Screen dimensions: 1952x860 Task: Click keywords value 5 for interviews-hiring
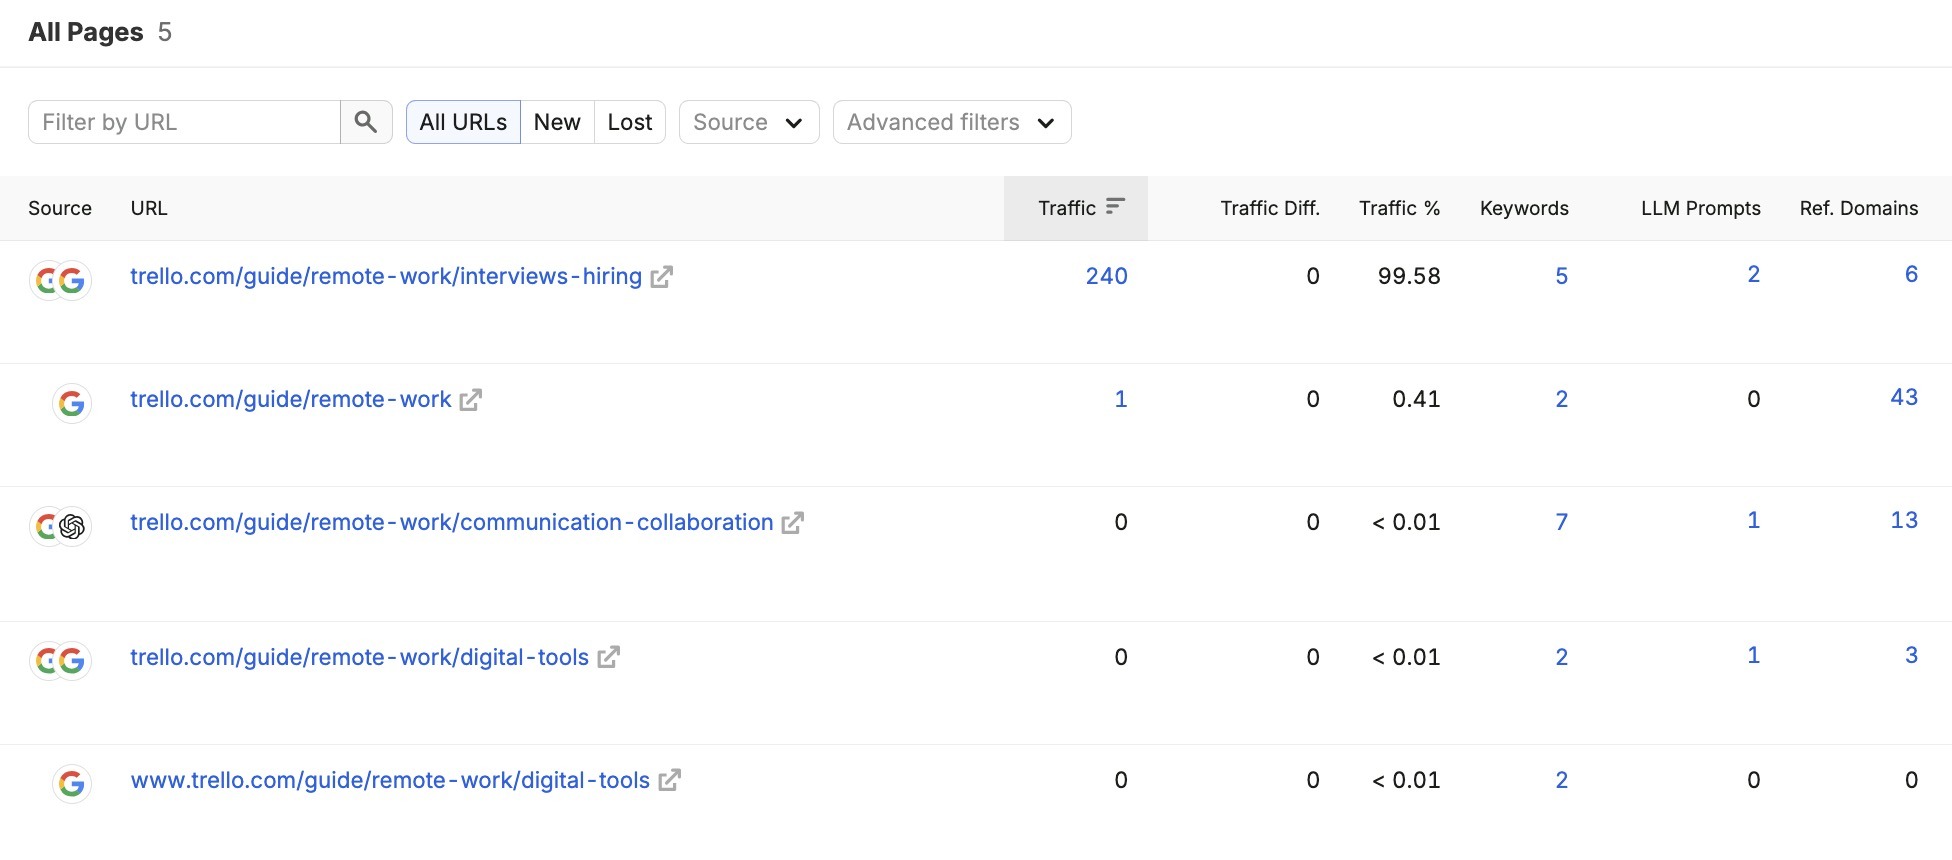tap(1562, 276)
